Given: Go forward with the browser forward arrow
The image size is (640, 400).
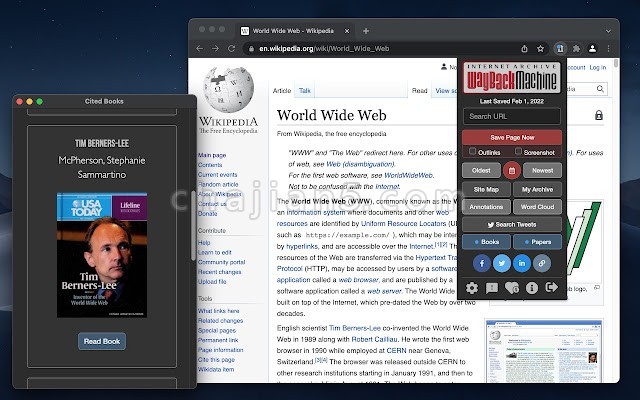Looking at the screenshot, I should tap(215, 49).
